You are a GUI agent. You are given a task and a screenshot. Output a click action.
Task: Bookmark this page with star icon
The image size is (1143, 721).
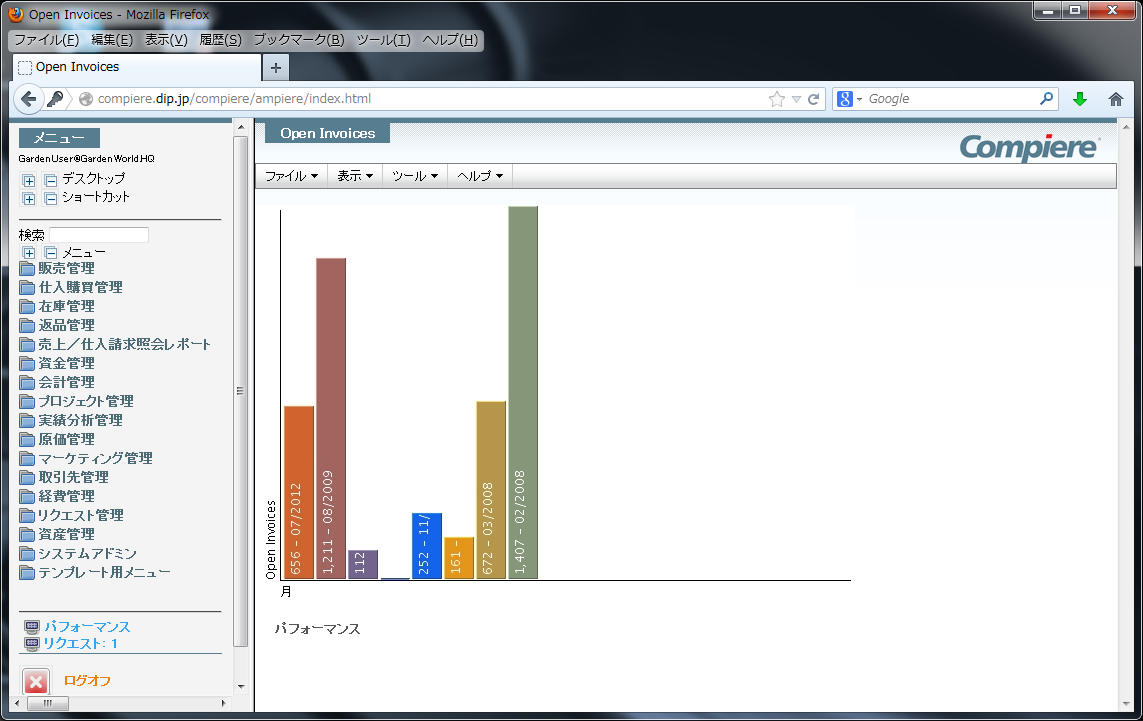point(776,99)
